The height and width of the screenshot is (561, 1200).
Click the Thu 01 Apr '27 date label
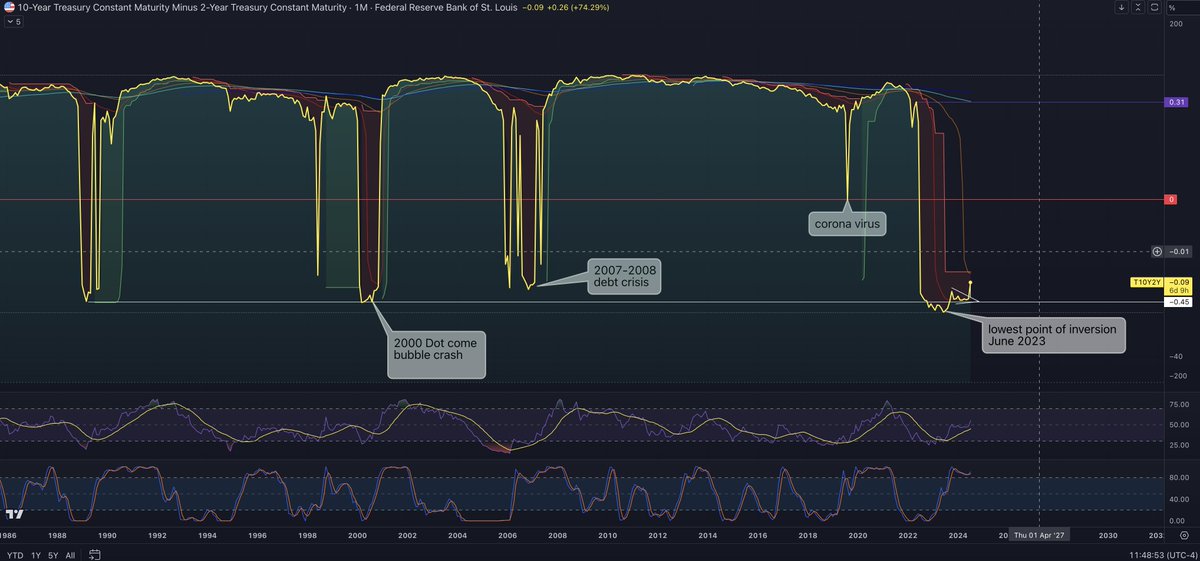coord(1040,536)
